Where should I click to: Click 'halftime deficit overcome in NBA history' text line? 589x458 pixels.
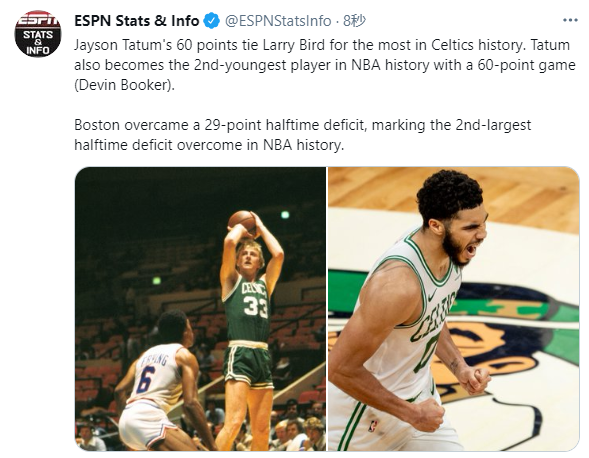pyautogui.click(x=209, y=145)
